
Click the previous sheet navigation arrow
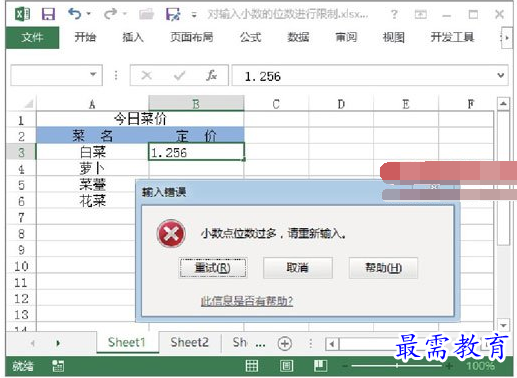coord(33,343)
